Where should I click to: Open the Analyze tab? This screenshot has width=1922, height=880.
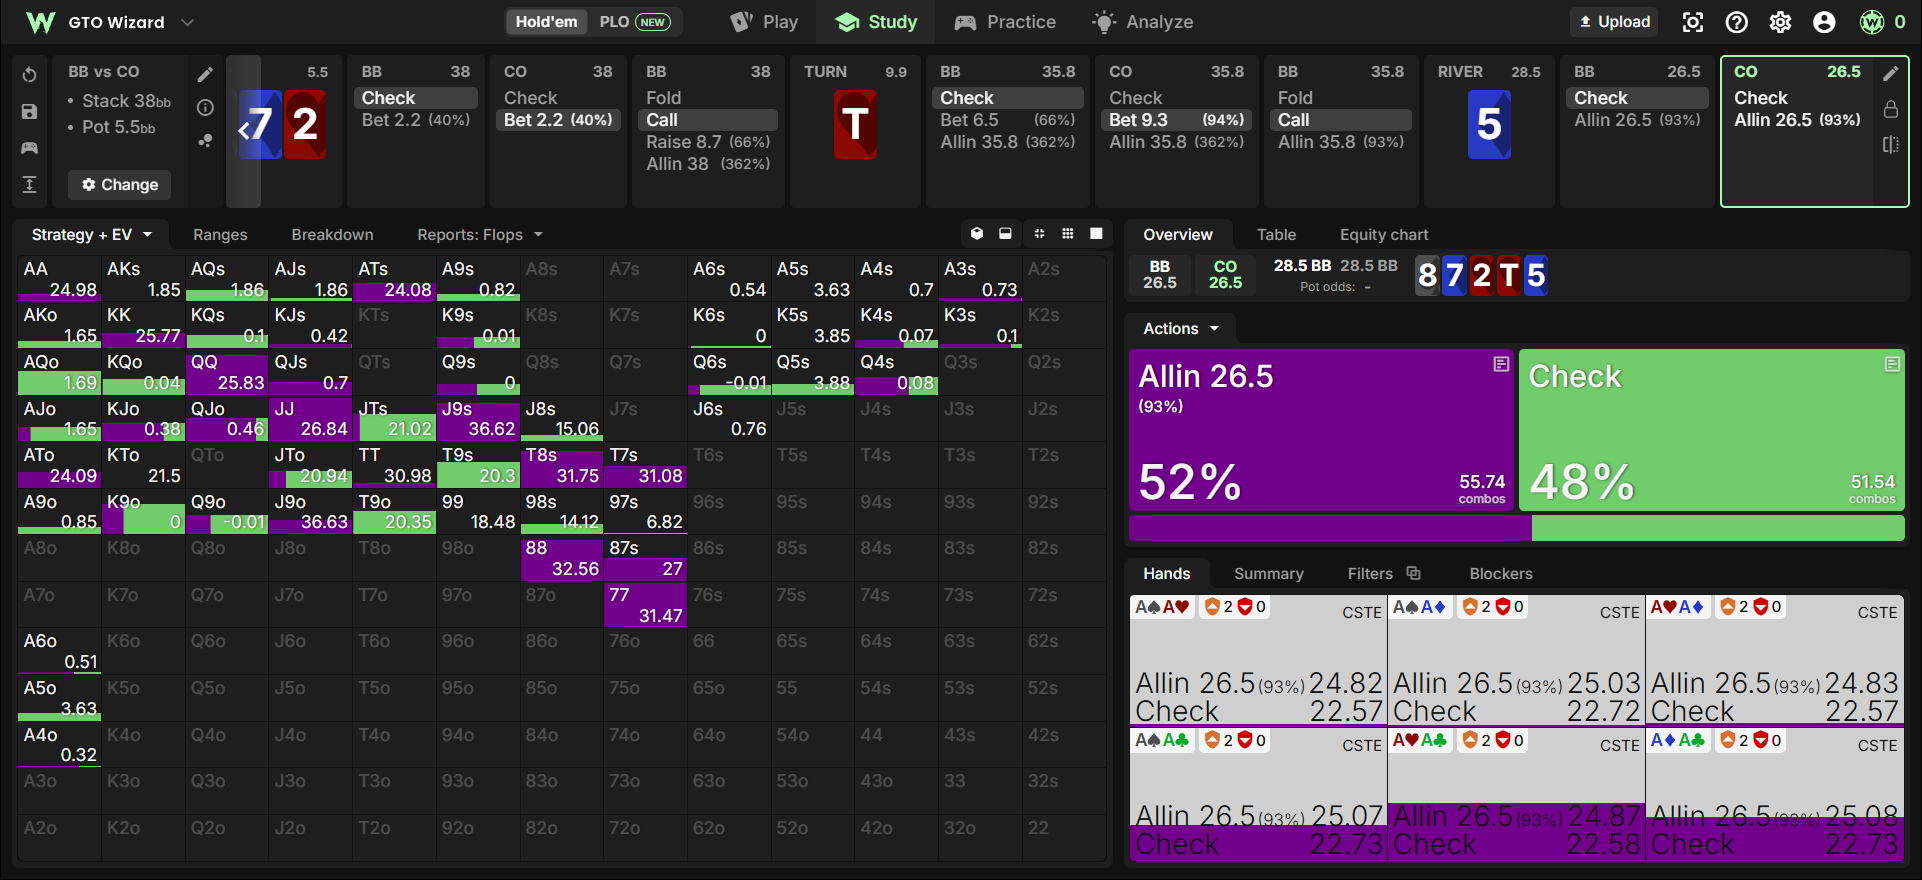click(1143, 22)
